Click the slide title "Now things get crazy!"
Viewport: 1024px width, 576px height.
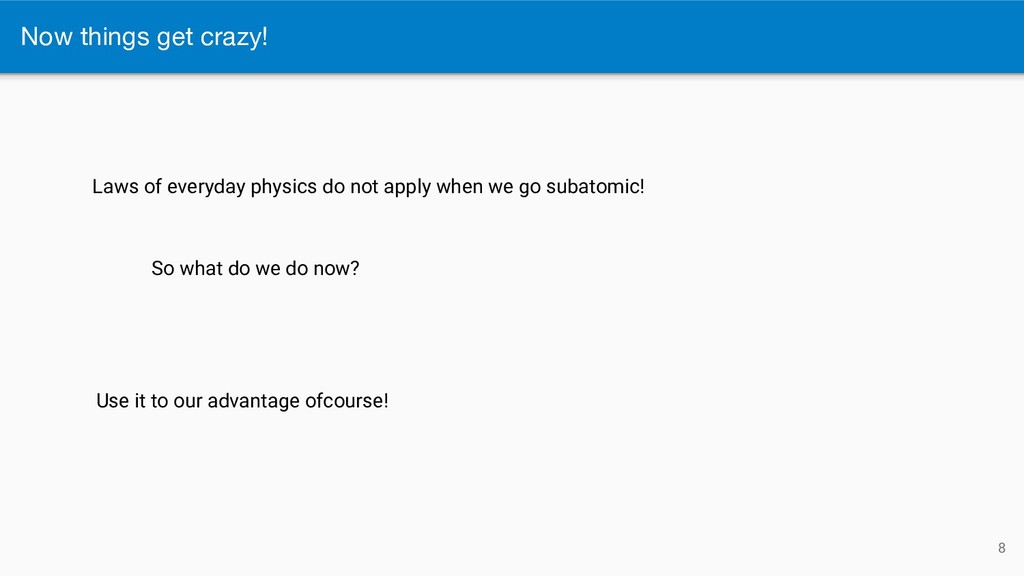(145, 37)
